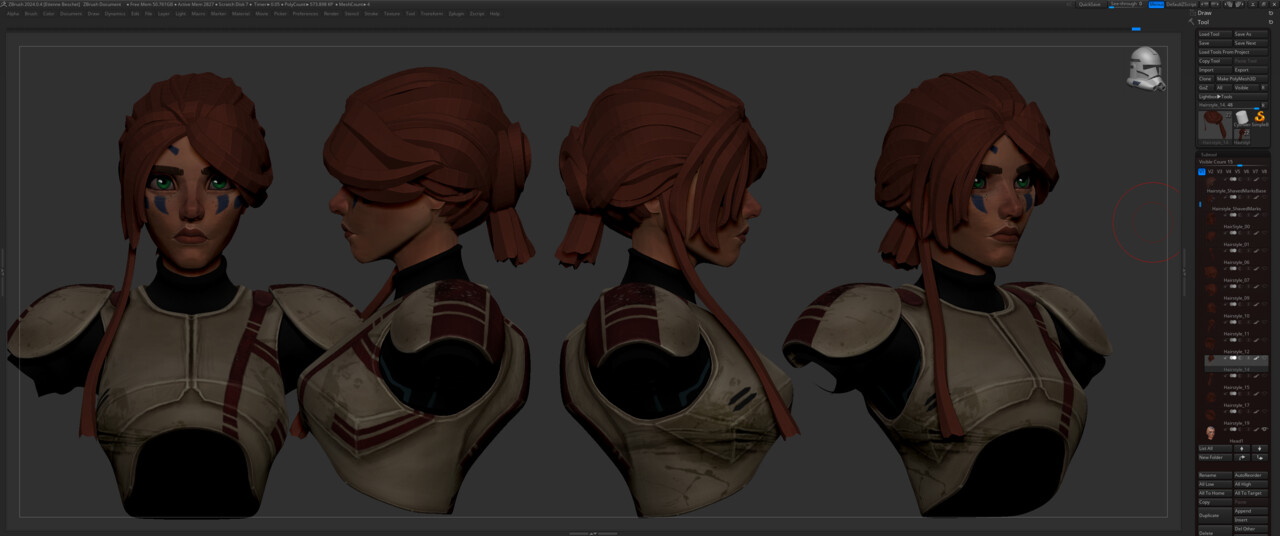Click the Make PolyMesh3D button
Screen dimensions: 1280x536
1241,79
